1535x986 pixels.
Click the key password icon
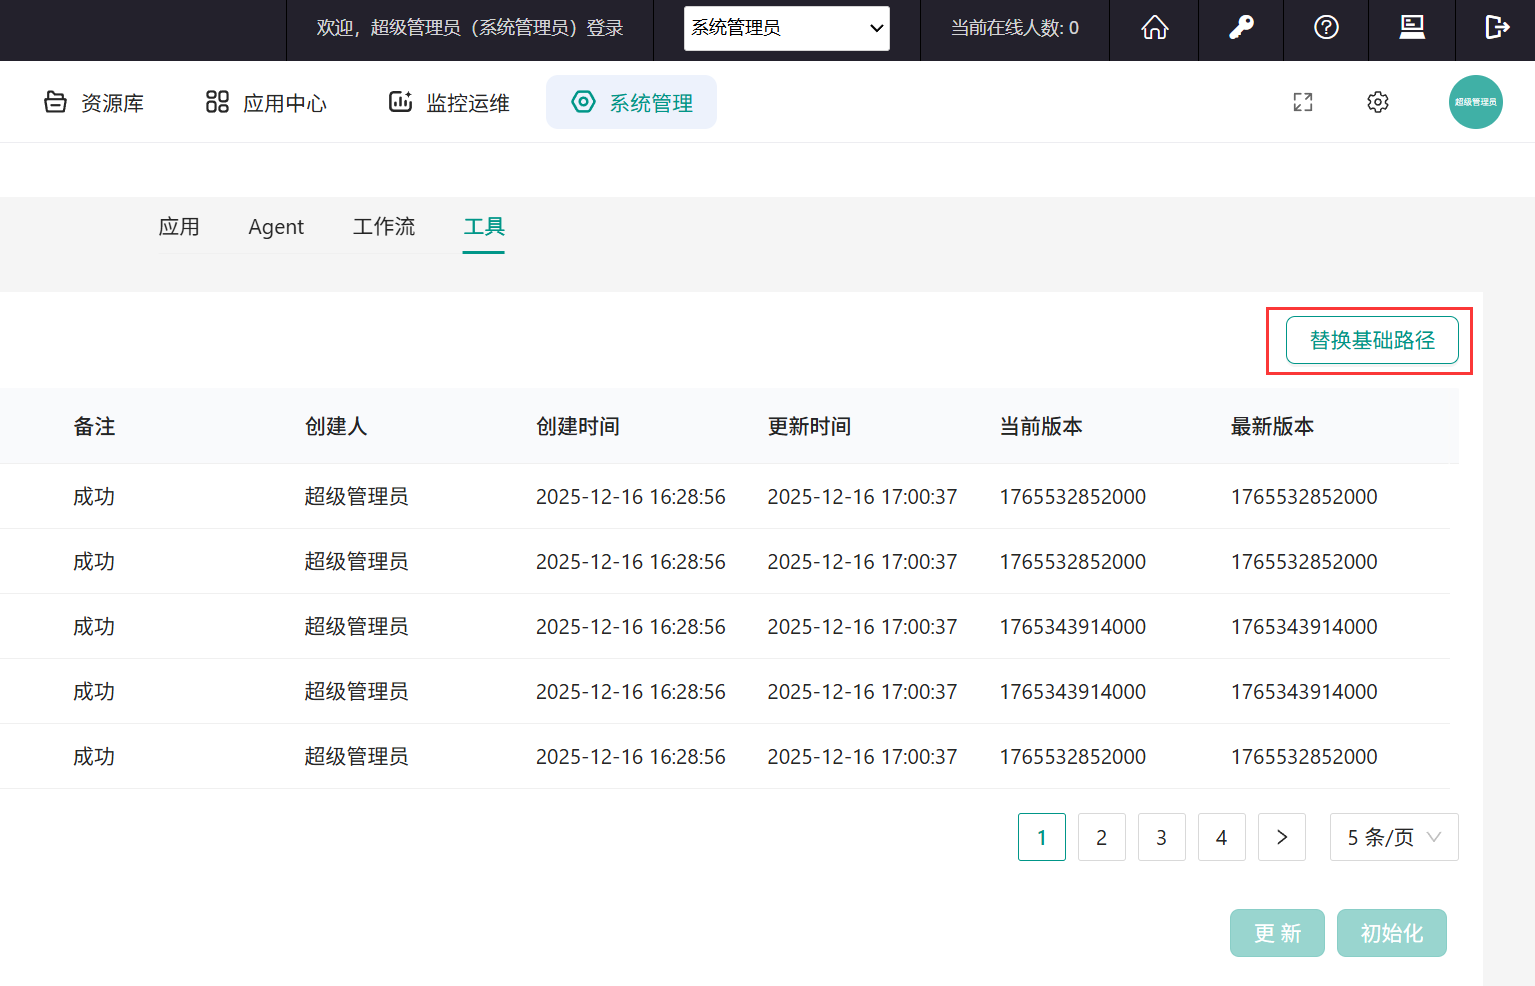(1241, 28)
